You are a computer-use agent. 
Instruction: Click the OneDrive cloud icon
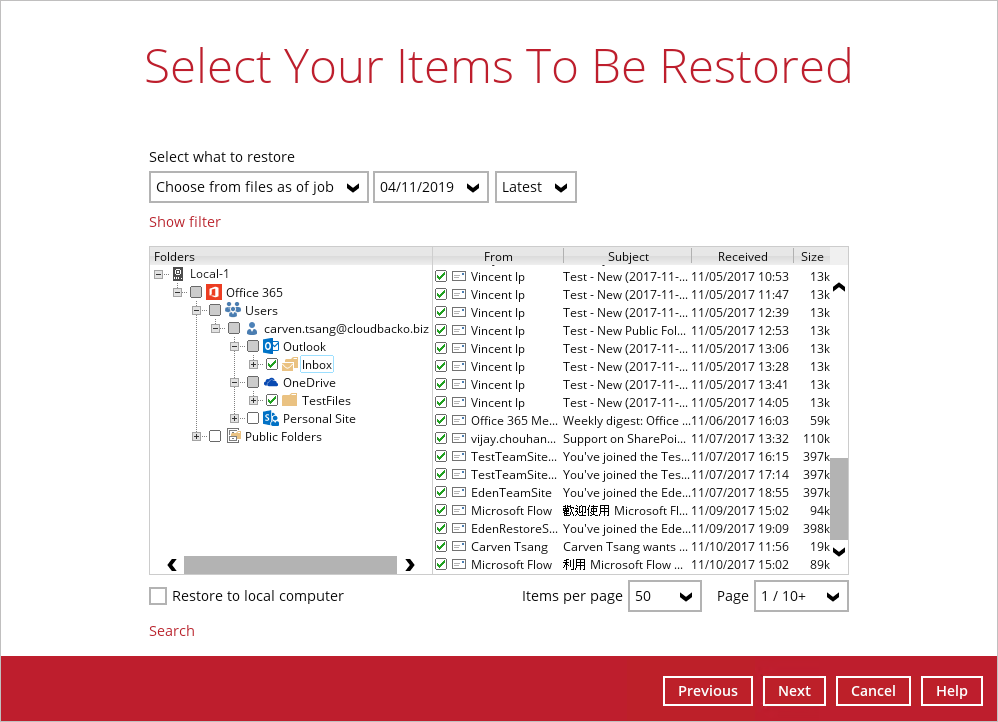coord(271,383)
